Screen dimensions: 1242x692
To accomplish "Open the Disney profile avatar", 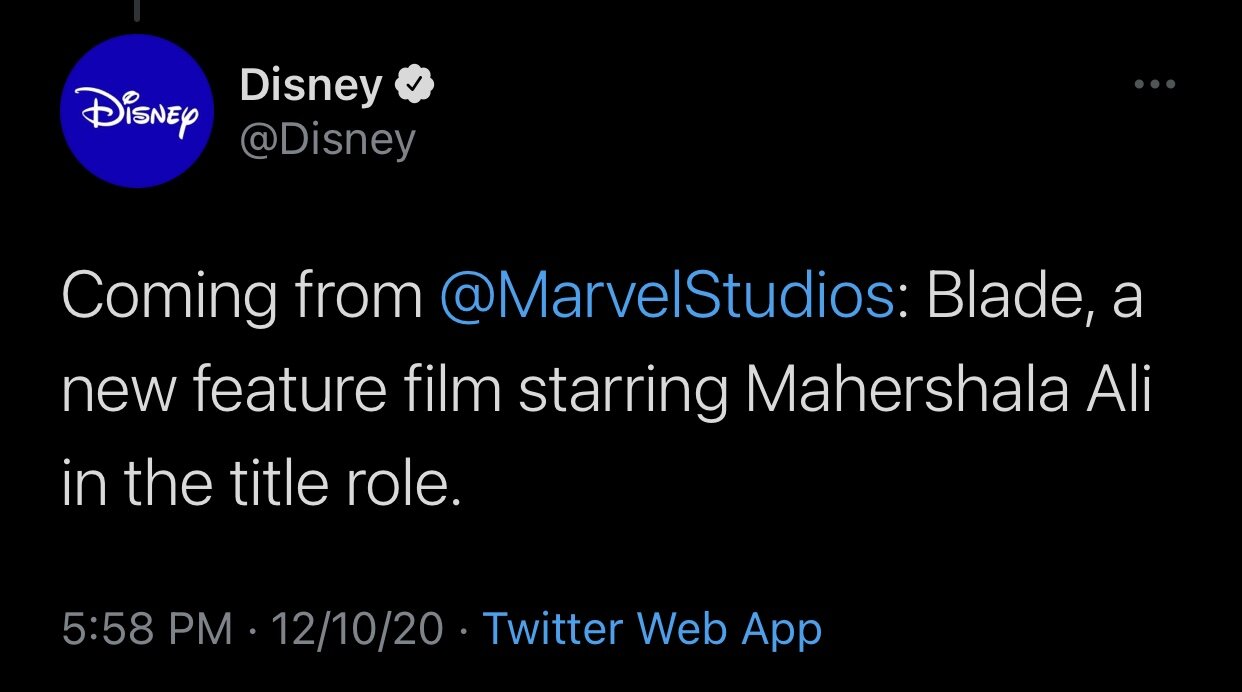I will click(x=136, y=111).
